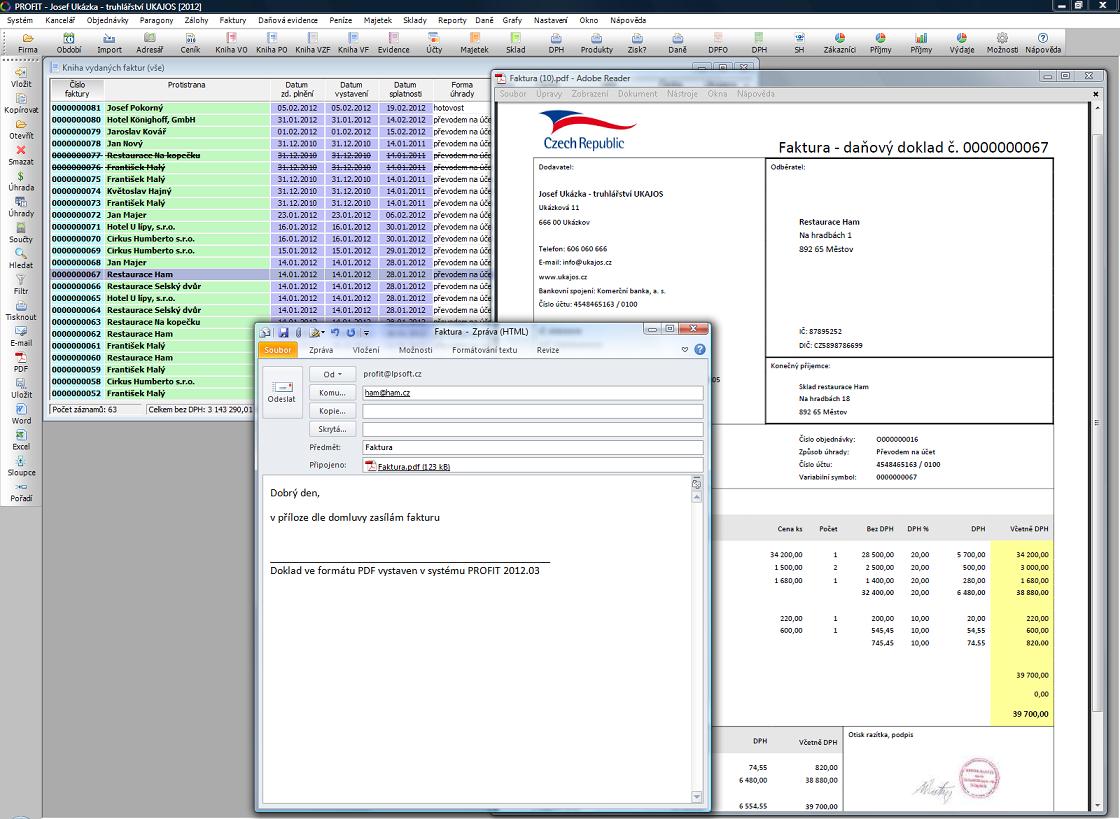Show the Výdaje chart
The height and width of the screenshot is (819, 1120).
961,43
